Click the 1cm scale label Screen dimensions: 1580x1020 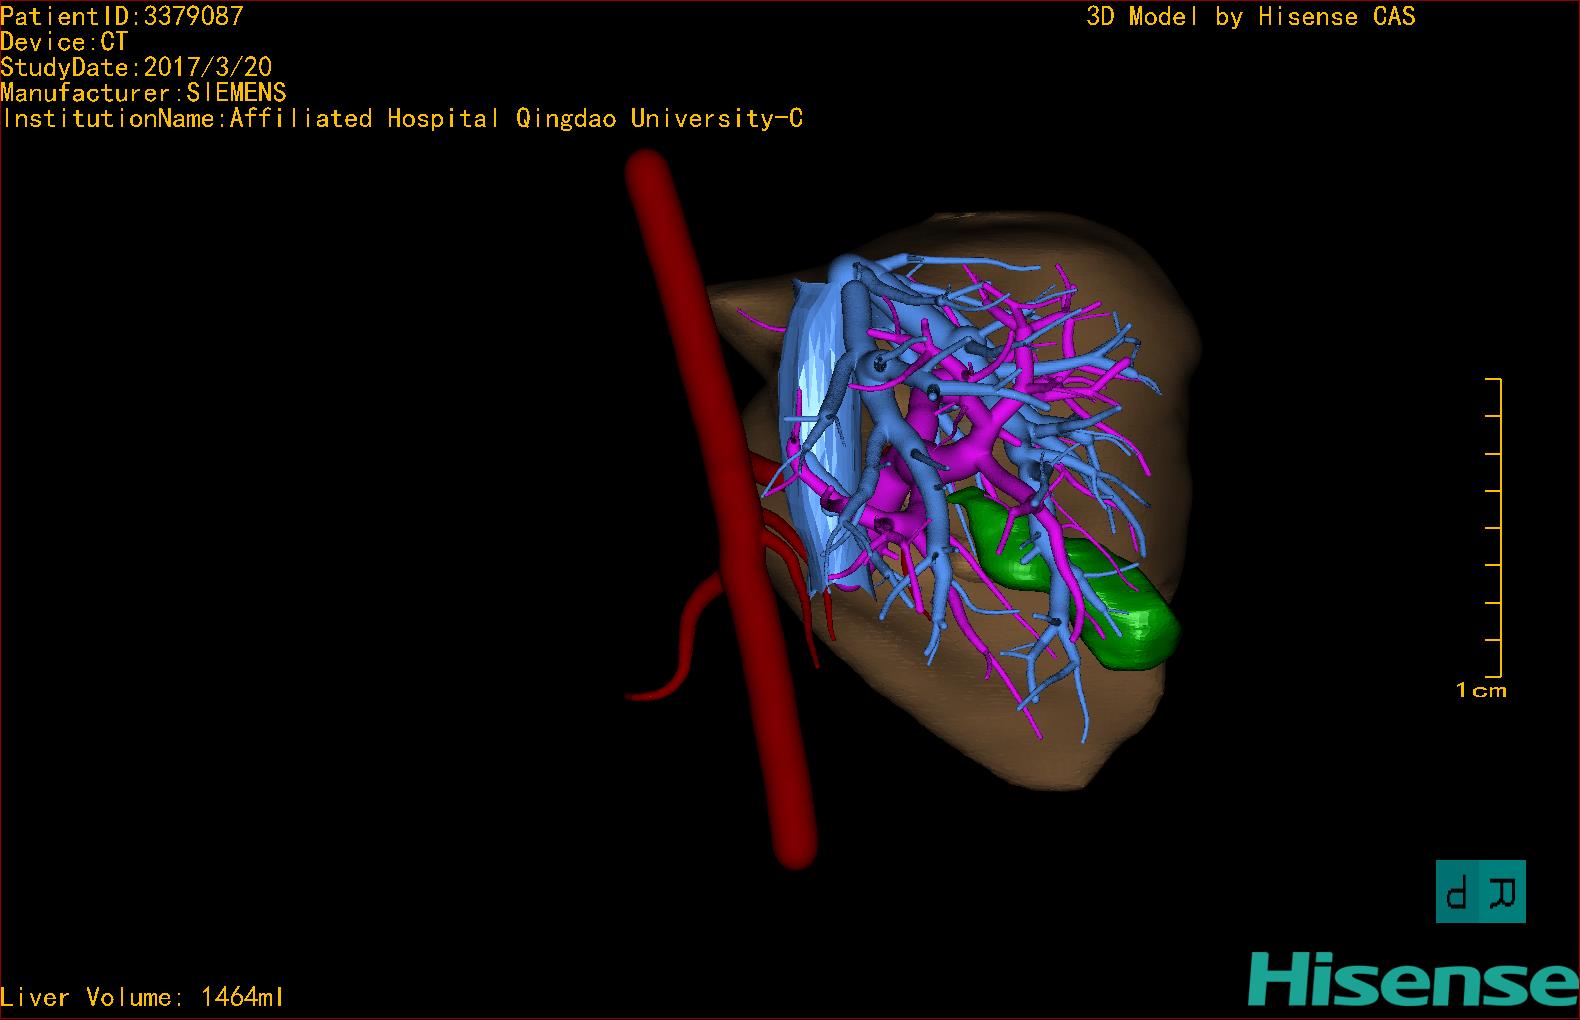1481,690
